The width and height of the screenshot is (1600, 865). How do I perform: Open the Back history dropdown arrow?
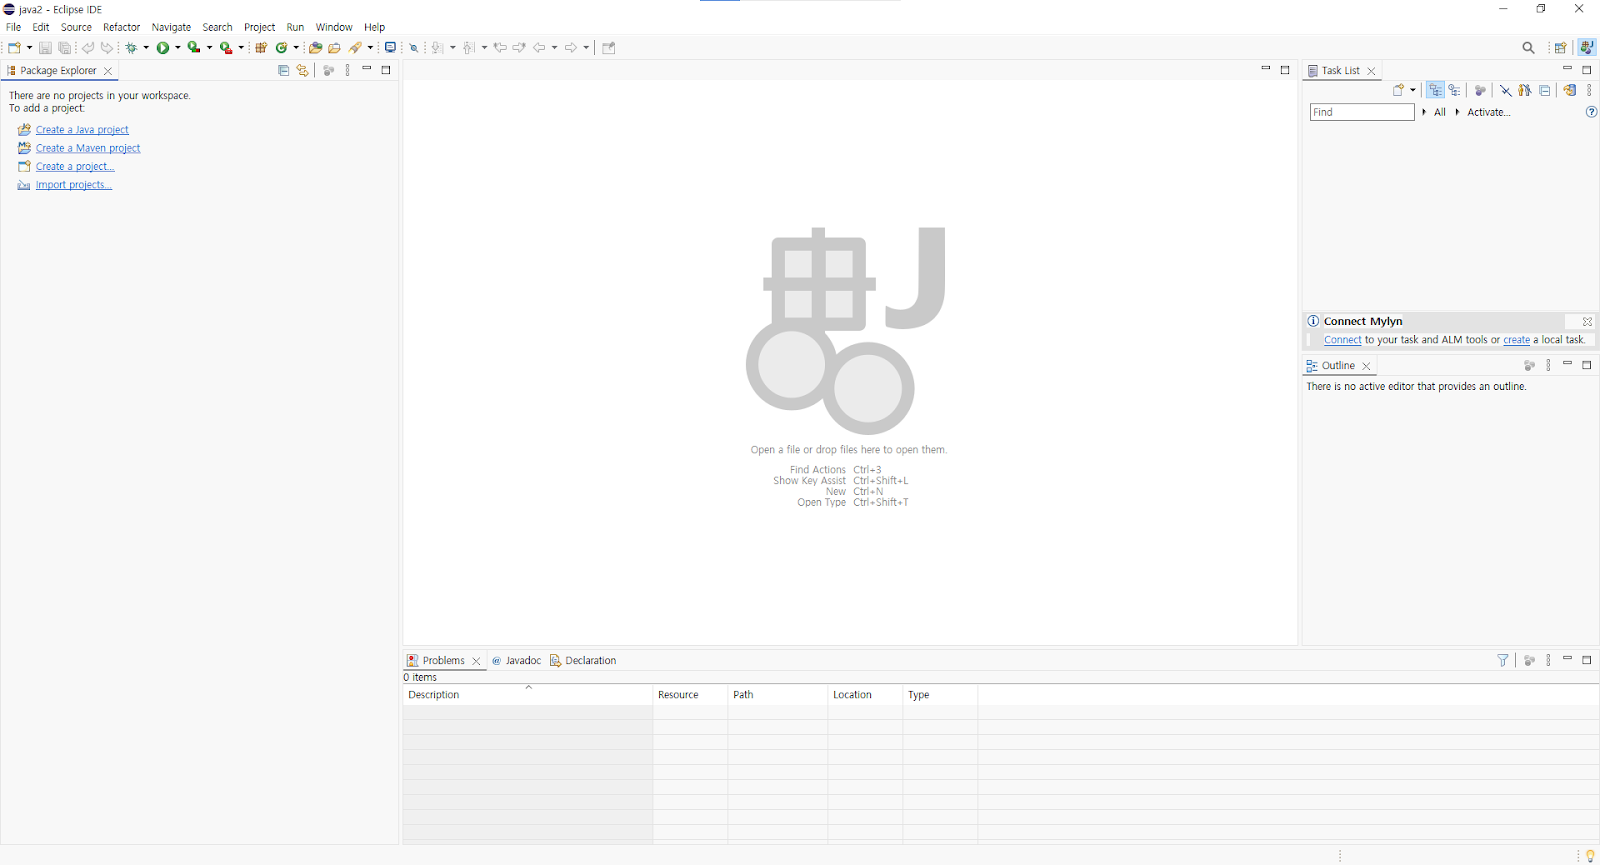coord(554,47)
